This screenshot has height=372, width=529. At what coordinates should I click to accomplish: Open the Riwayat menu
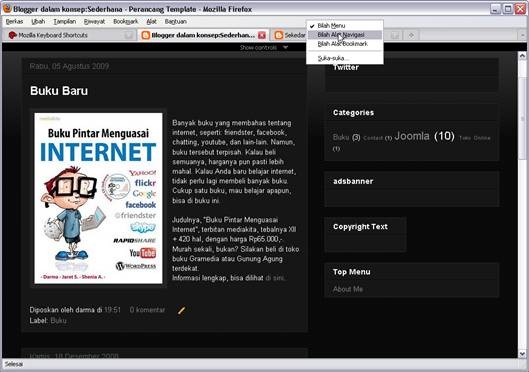[x=94, y=22]
